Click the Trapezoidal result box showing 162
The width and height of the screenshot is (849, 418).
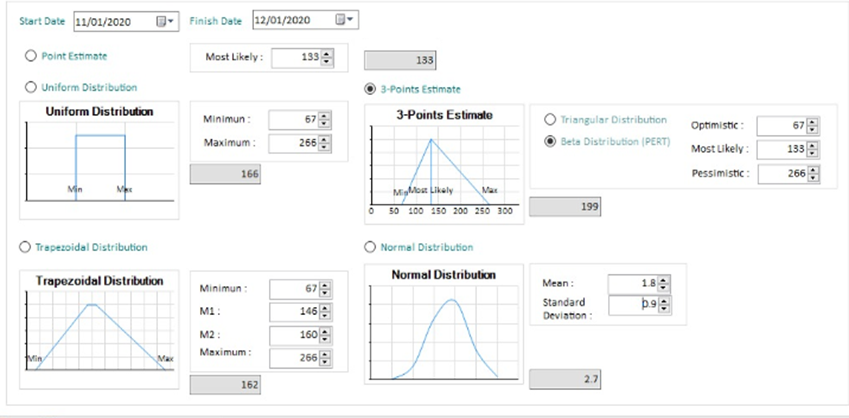(x=225, y=385)
